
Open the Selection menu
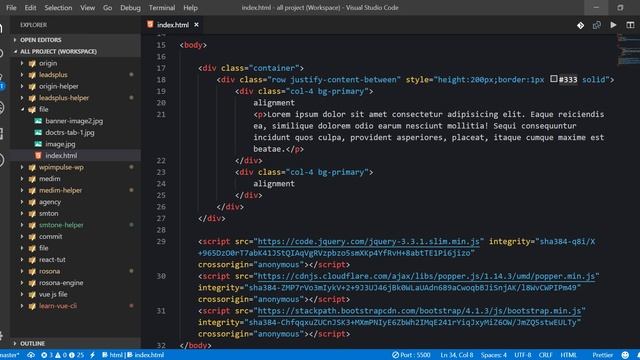(58, 8)
